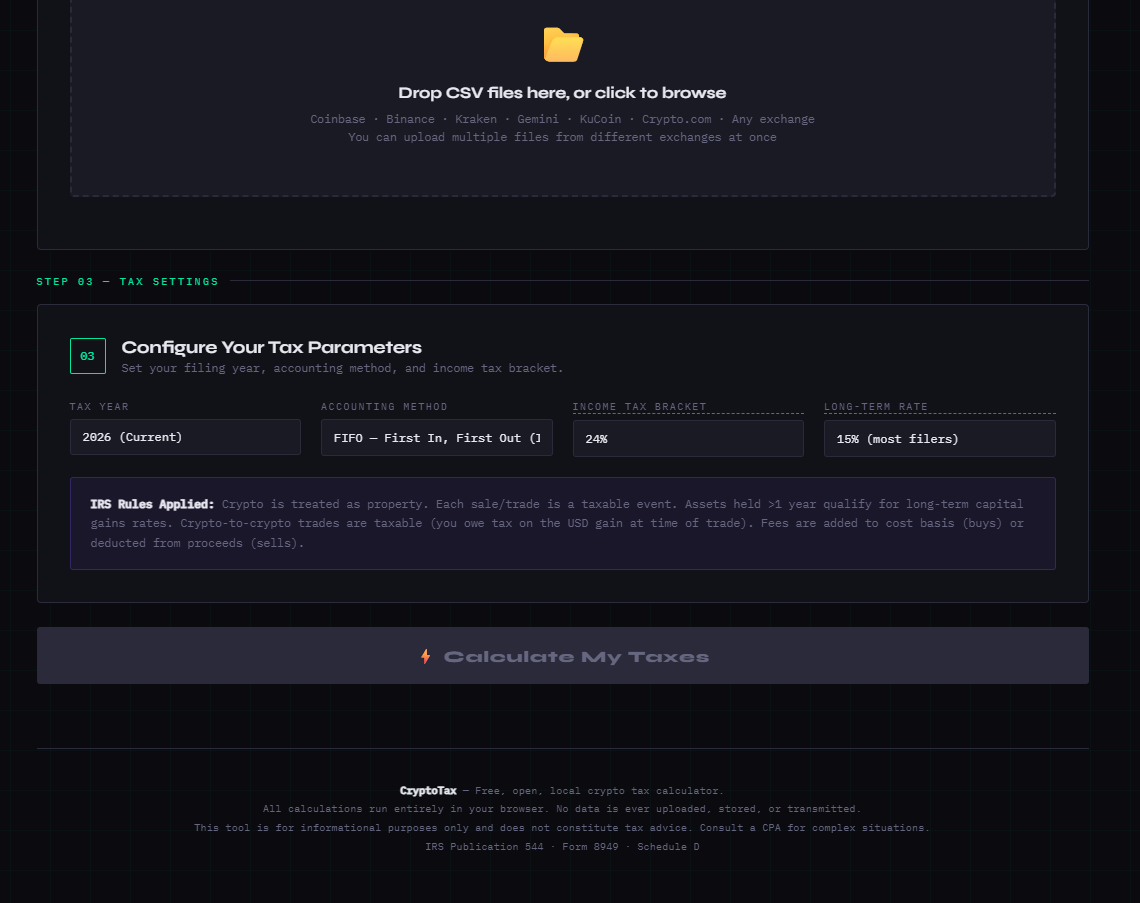The height and width of the screenshot is (903, 1140).
Task: Click the 'IRS Publication 544' footer line
Action: (562, 847)
